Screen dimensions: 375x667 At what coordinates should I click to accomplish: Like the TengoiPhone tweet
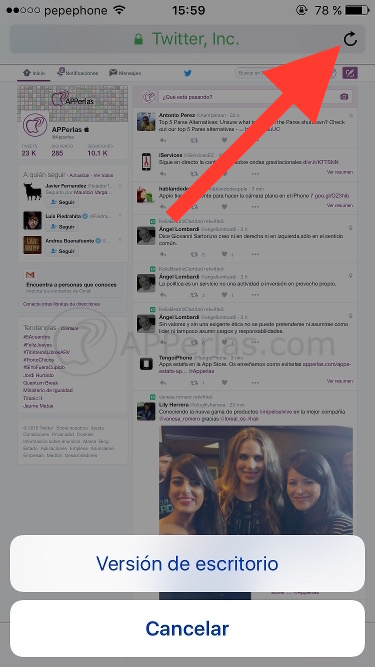224,383
